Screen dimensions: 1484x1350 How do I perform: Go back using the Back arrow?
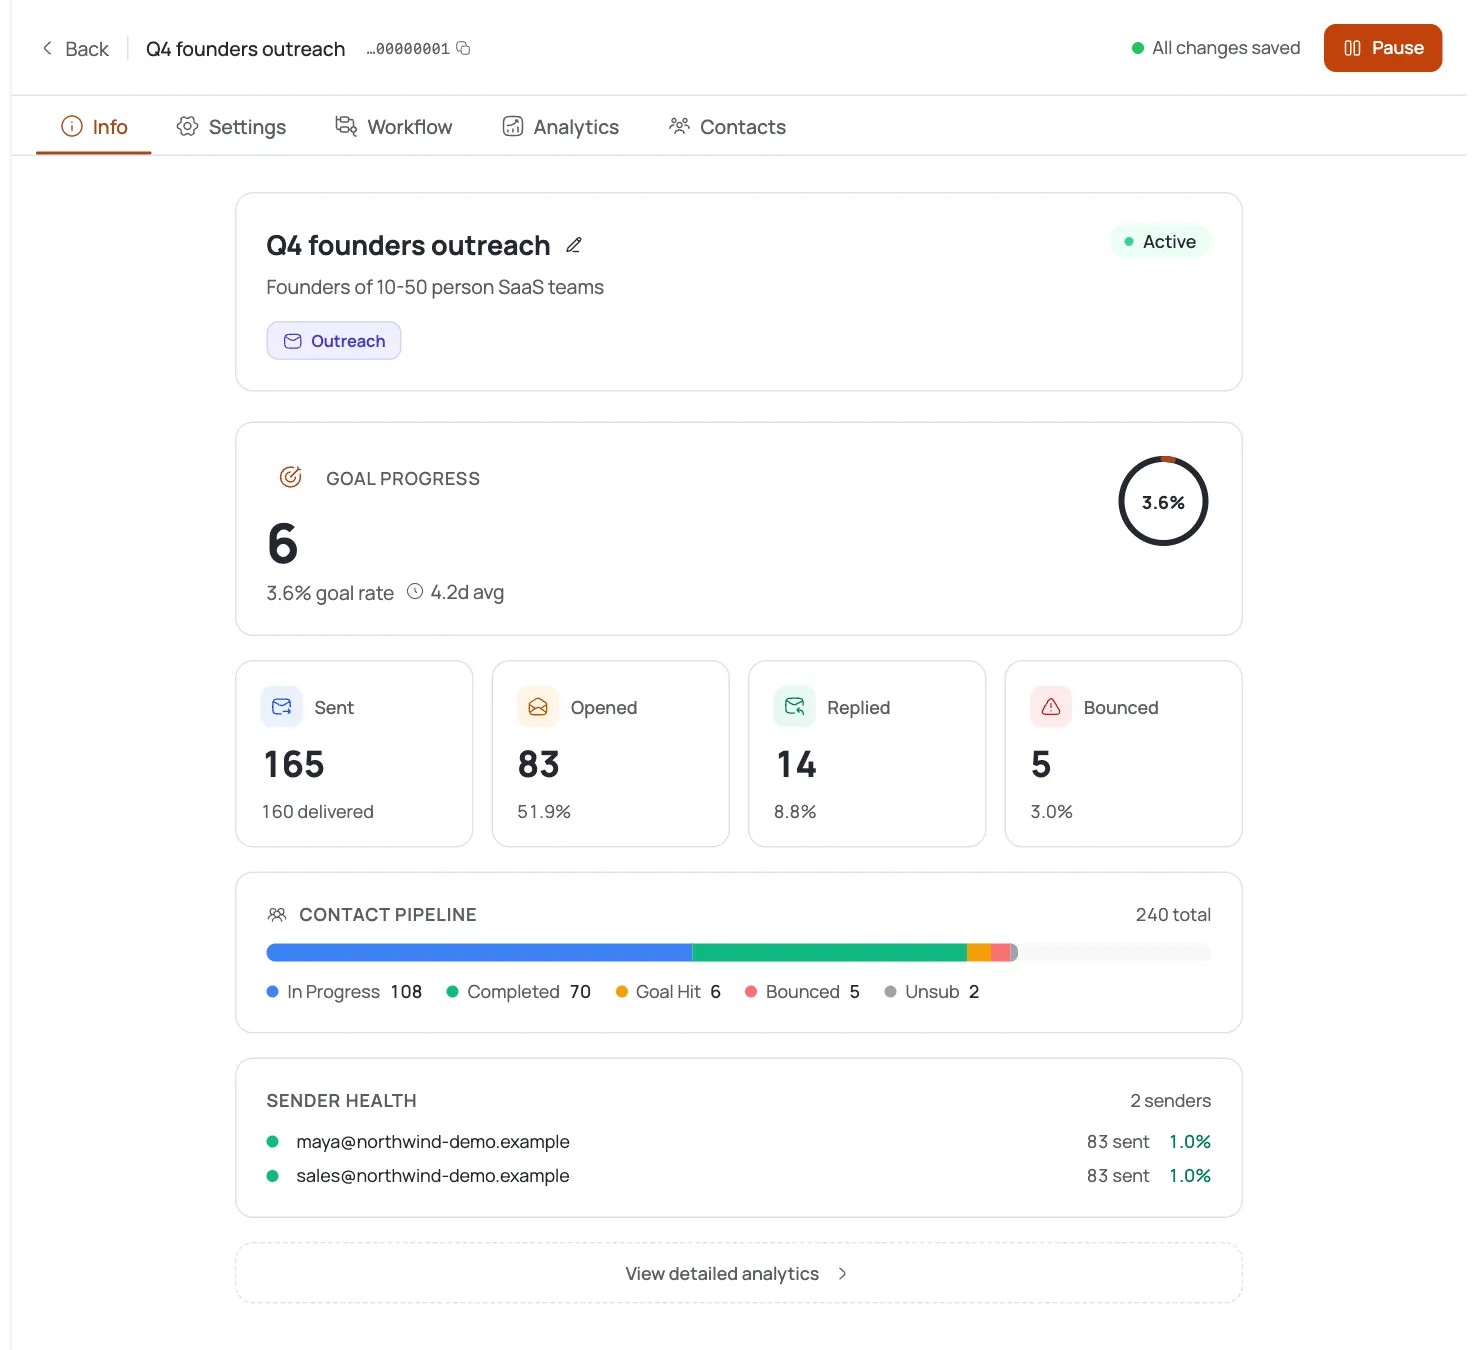pos(75,48)
